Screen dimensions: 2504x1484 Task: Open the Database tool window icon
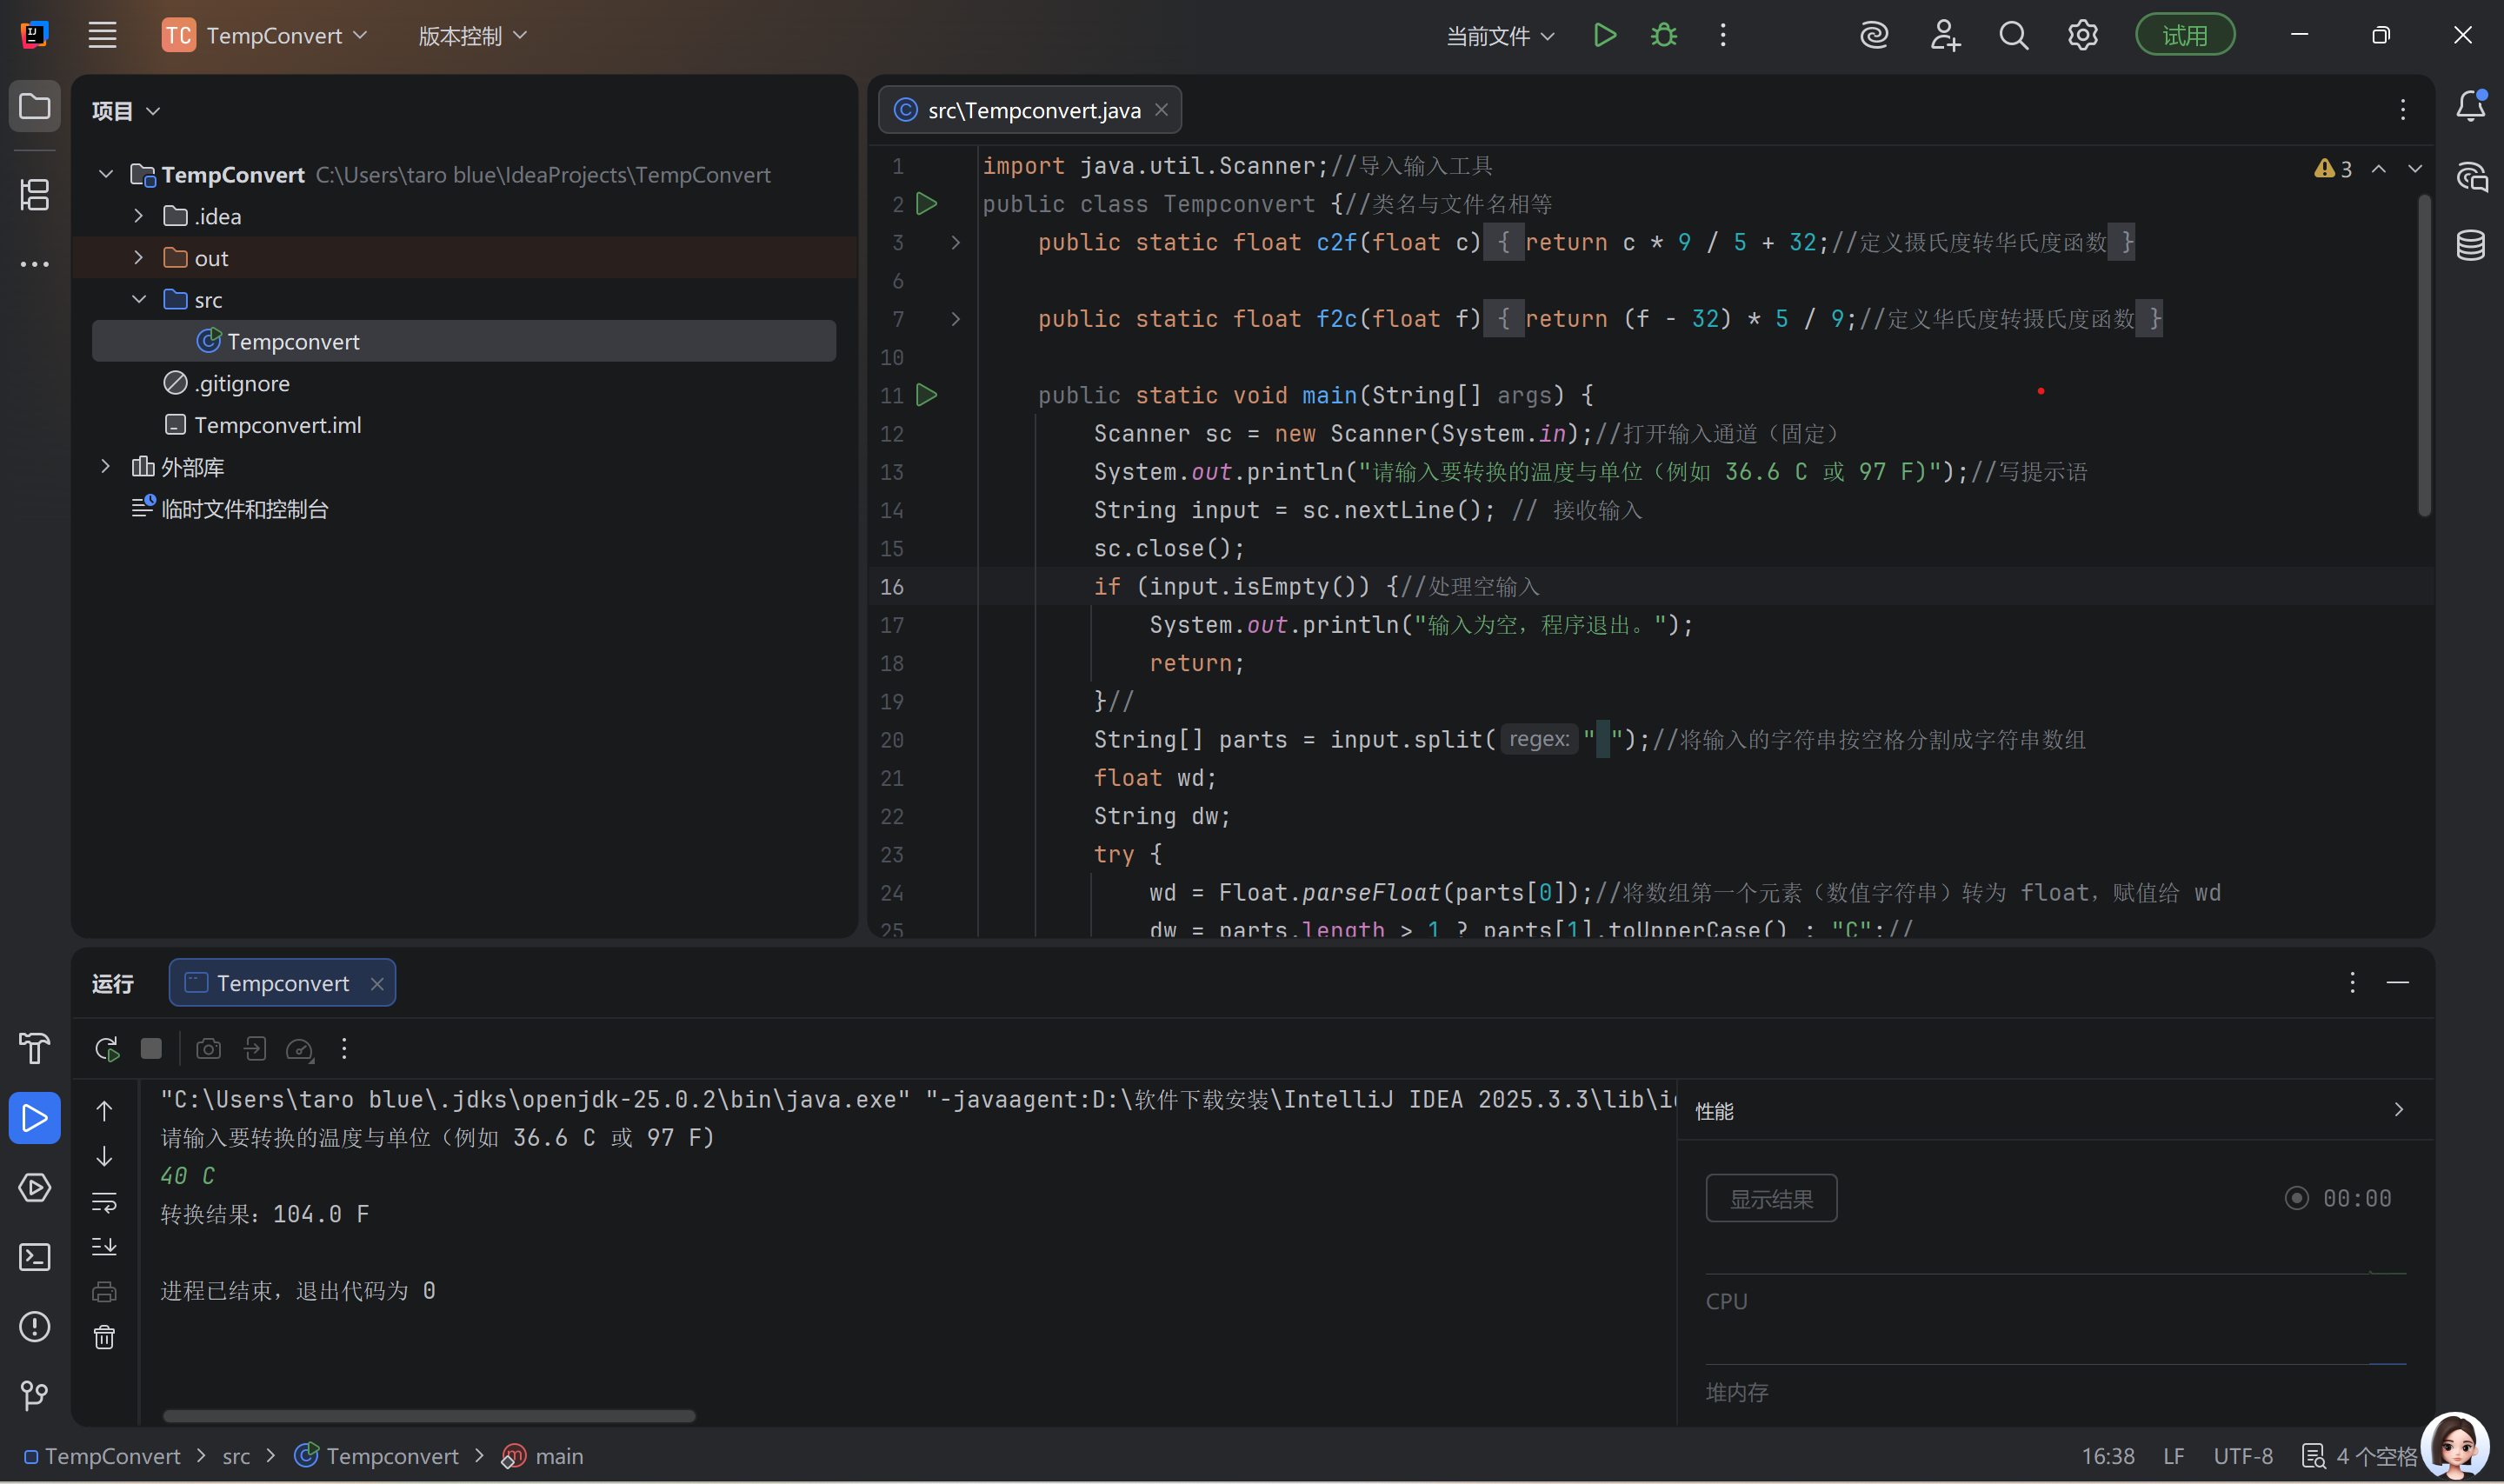tap(2470, 245)
